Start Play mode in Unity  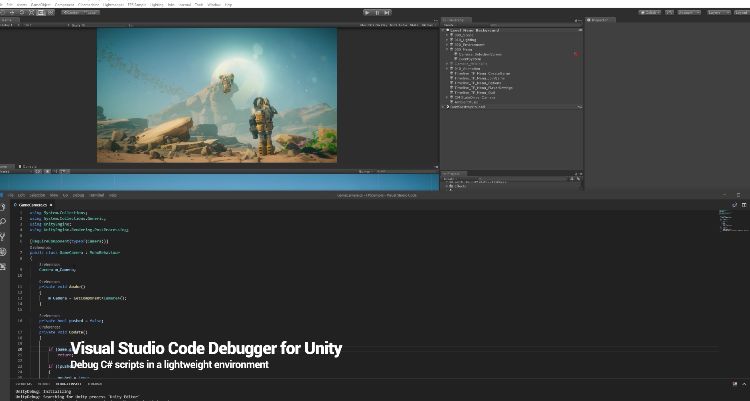coord(367,12)
